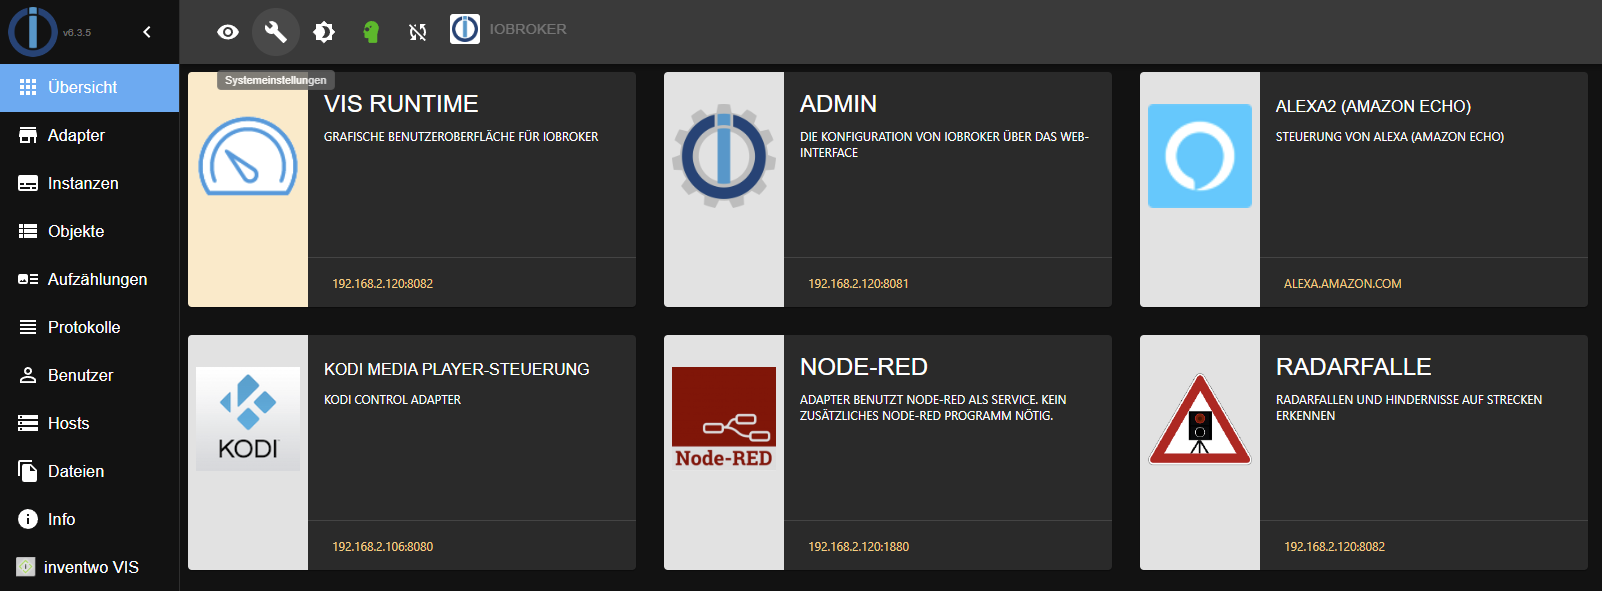This screenshot has width=1602, height=591.
Task: Click the description "GRAFISCHE BENUTZEROBERFLÄCHE FÜR IOBROKER"
Action: tap(461, 137)
